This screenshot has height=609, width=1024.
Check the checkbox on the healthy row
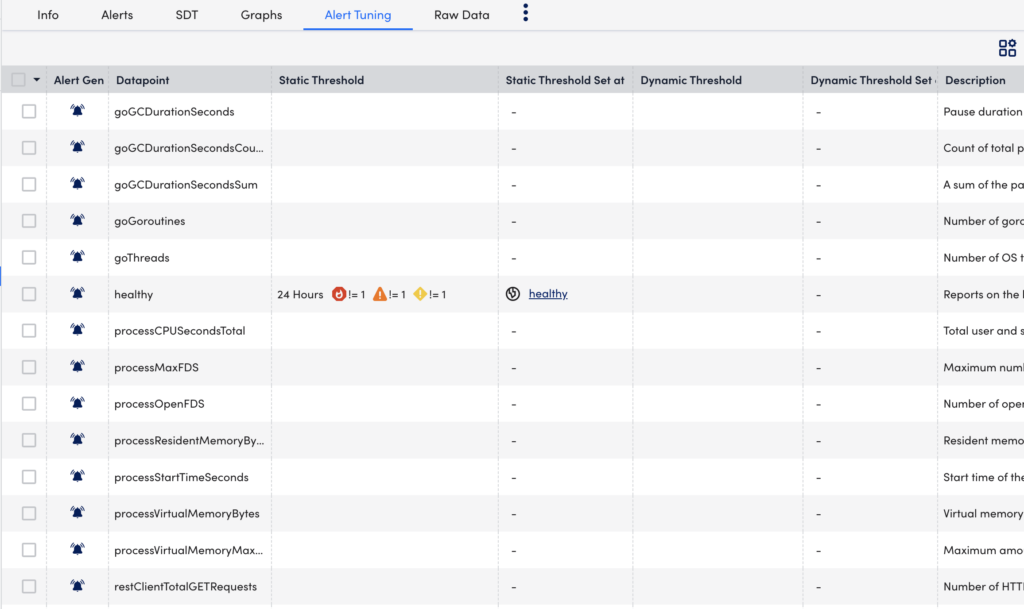coord(29,293)
